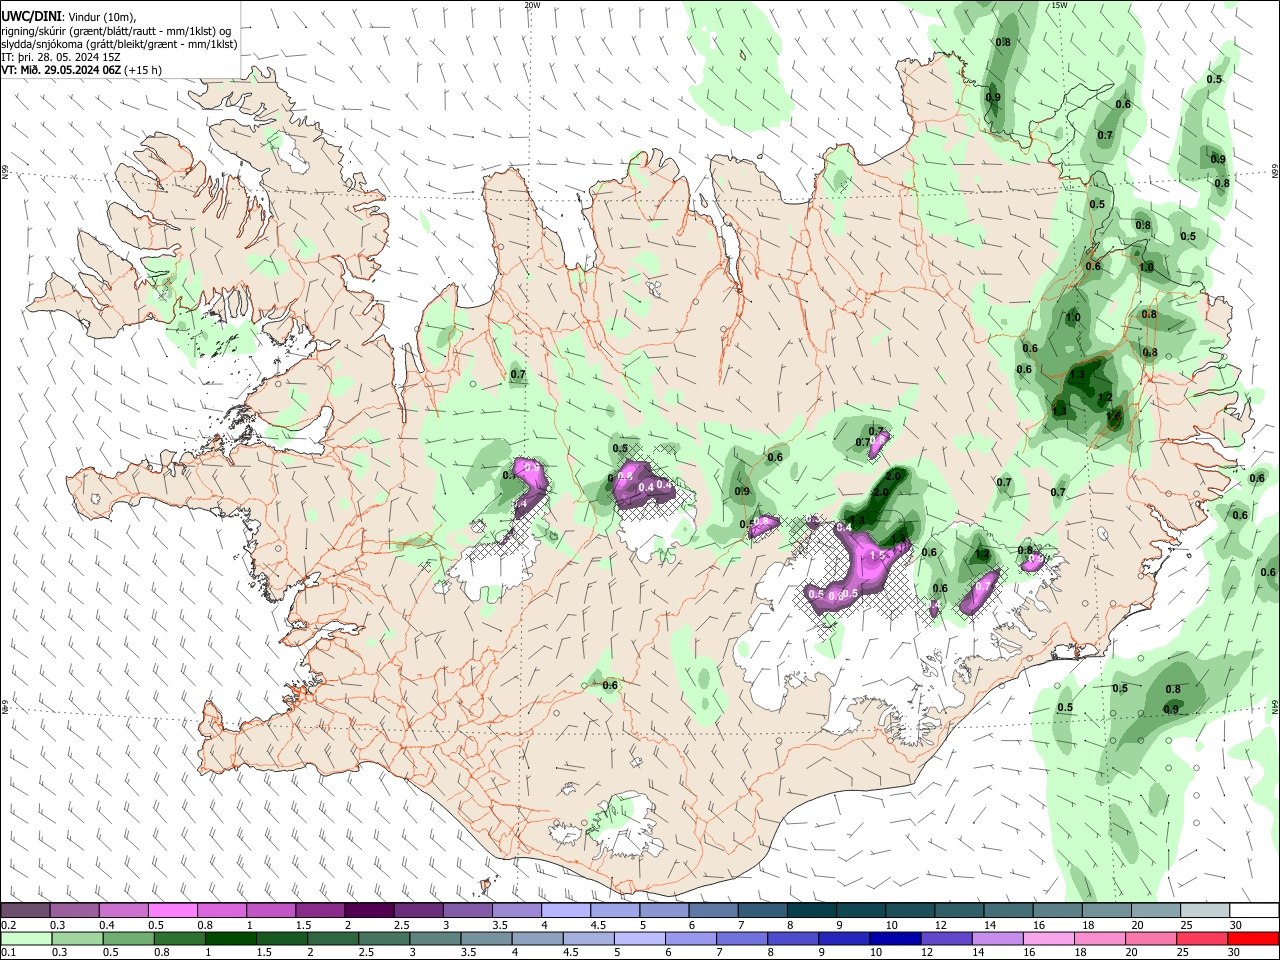The height and width of the screenshot is (960, 1280).
Task: Click the 0.8 value on the southeastern sea rain band
Action: tap(1173, 689)
